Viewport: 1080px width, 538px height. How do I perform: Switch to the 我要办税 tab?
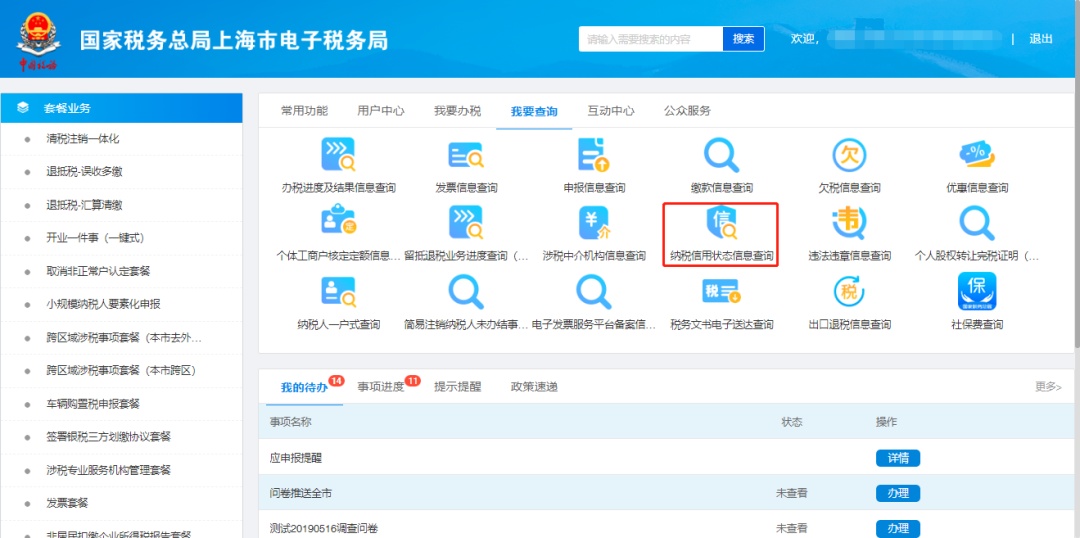click(x=457, y=111)
